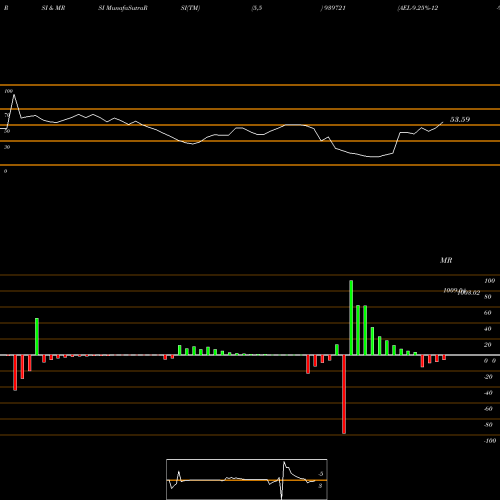This screenshot has width=500, height=500.
Task: Click the 'SI(TM)' header label
Action: [190, 8]
